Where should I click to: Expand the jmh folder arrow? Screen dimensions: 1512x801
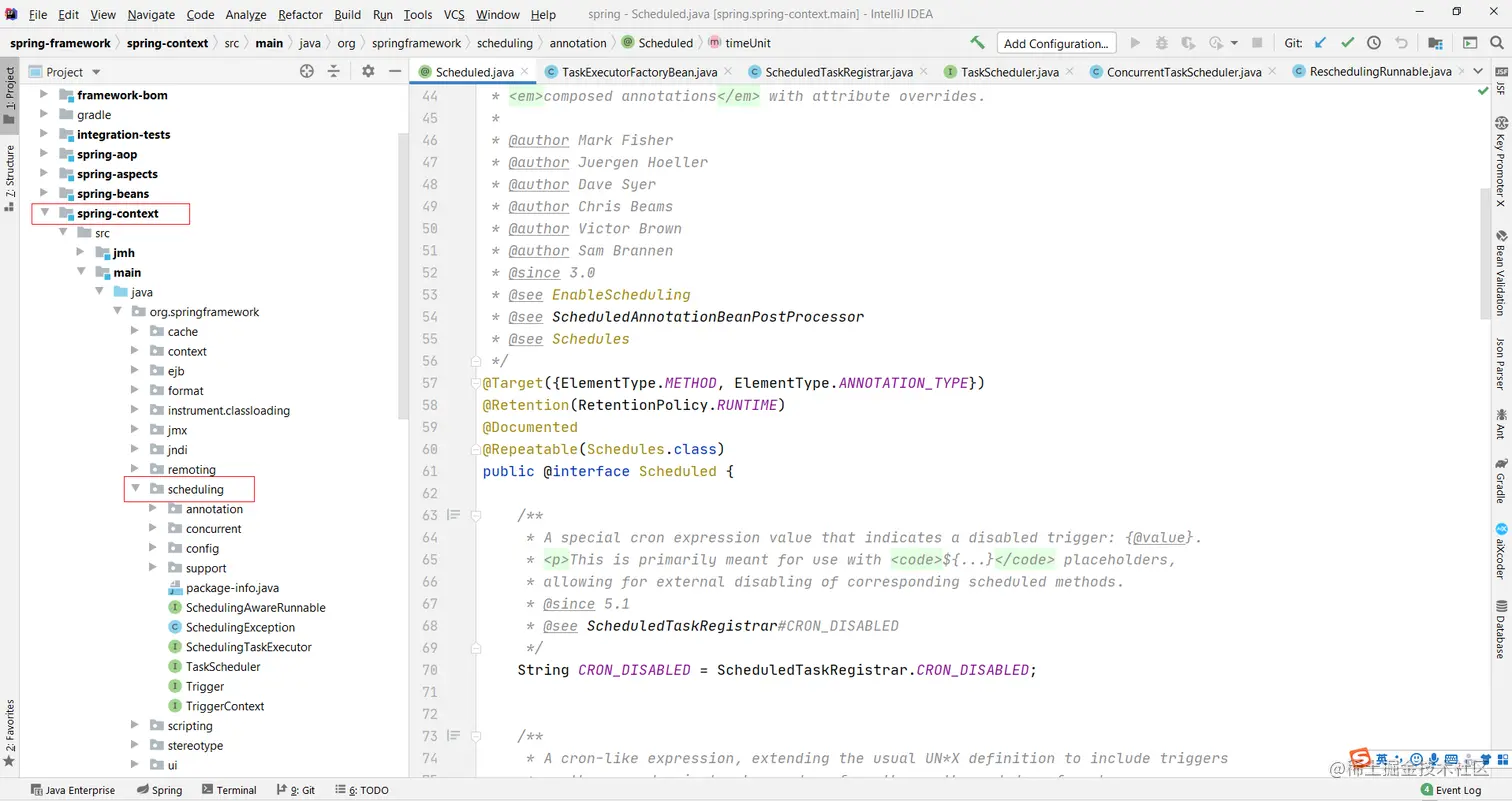pyautogui.click(x=80, y=252)
